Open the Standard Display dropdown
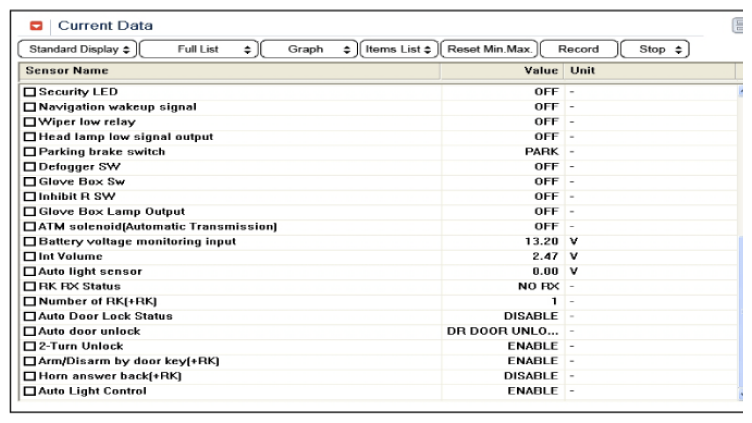The image size is (752, 423). pos(77,49)
